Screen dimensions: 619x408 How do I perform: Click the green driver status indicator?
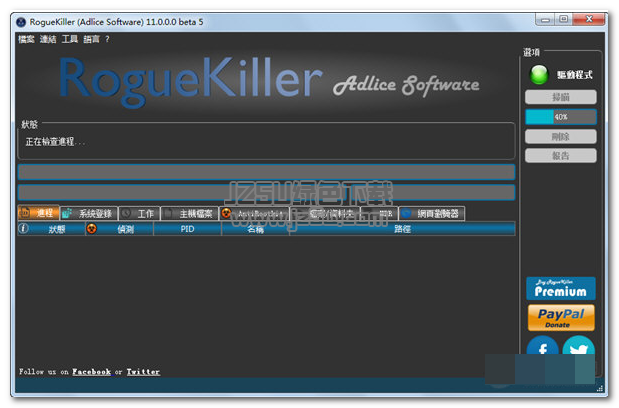coord(539,74)
